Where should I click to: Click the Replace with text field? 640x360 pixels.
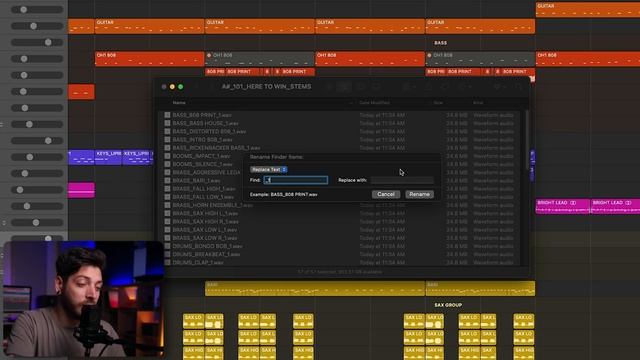(x=402, y=180)
